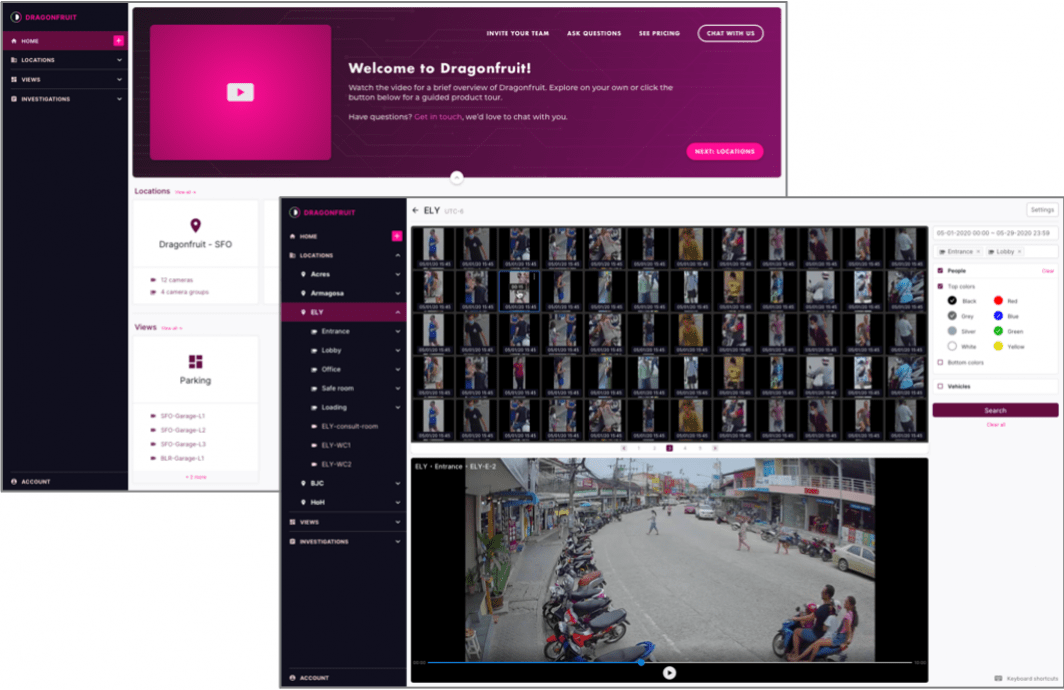Open Ask Questions in banner menu
The height and width of the screenshot is (690, 1064).
[x=594, y=33]
